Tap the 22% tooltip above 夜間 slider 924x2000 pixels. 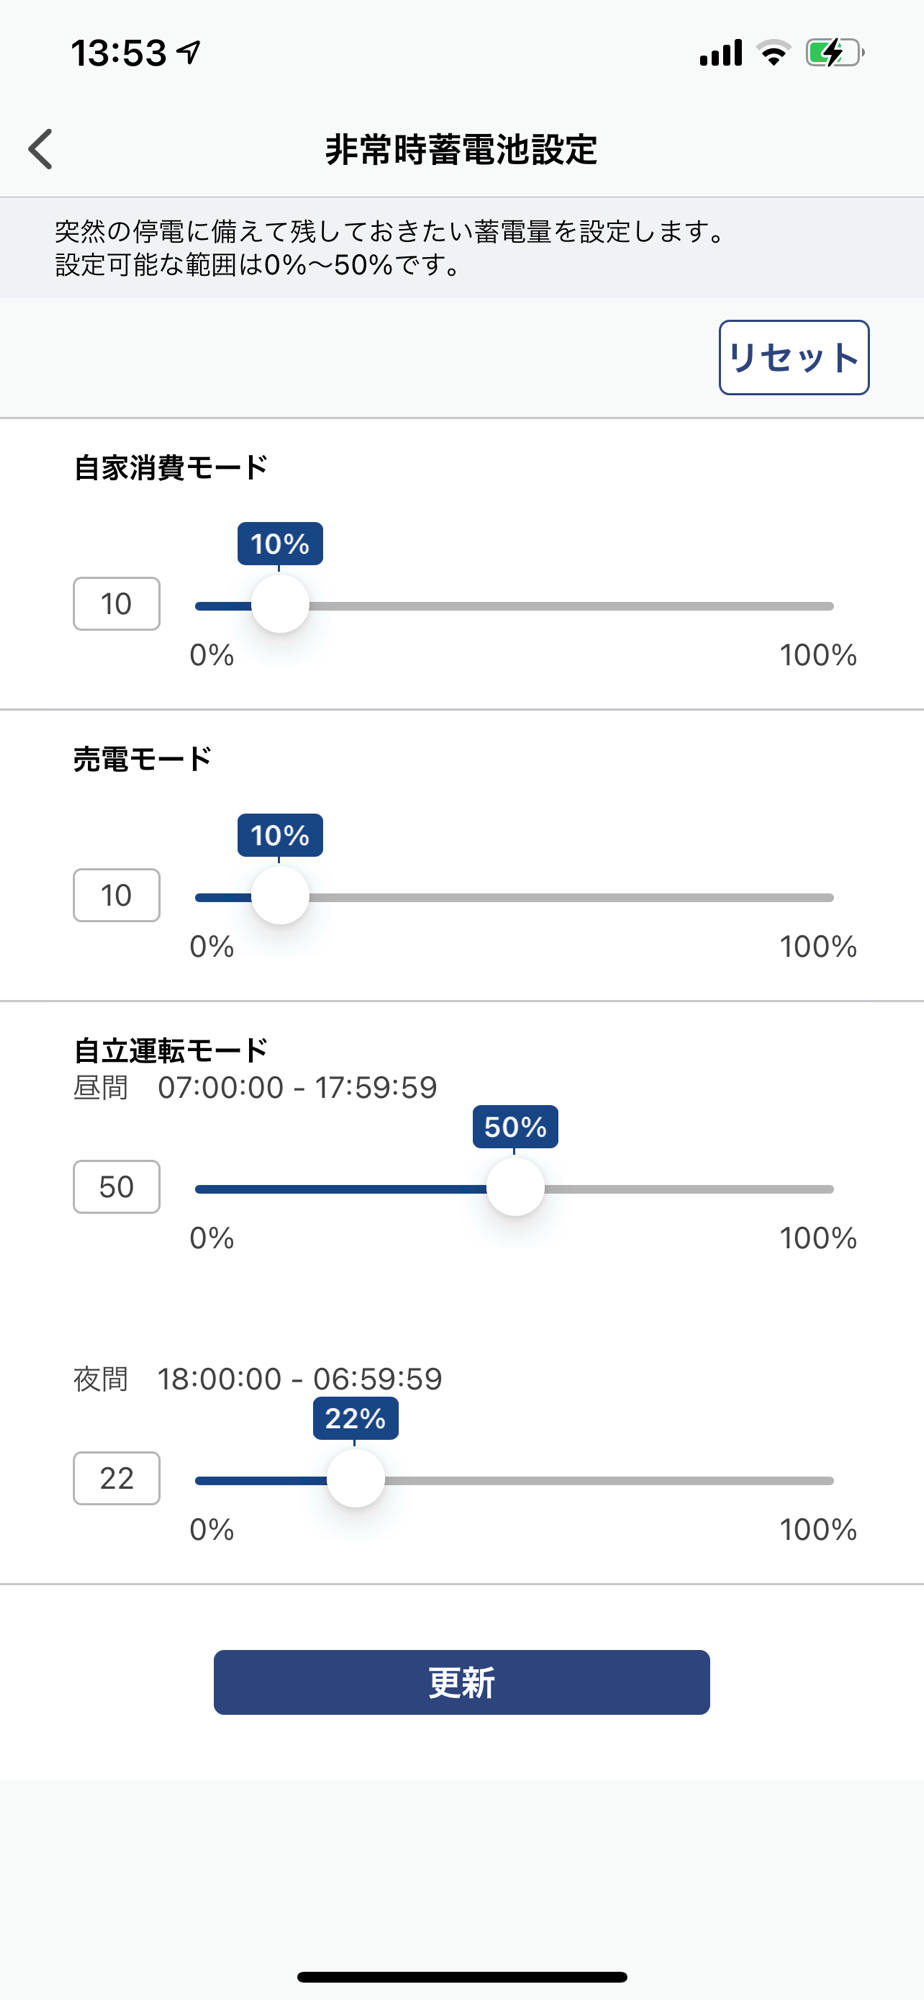(x=355, y=1418)
